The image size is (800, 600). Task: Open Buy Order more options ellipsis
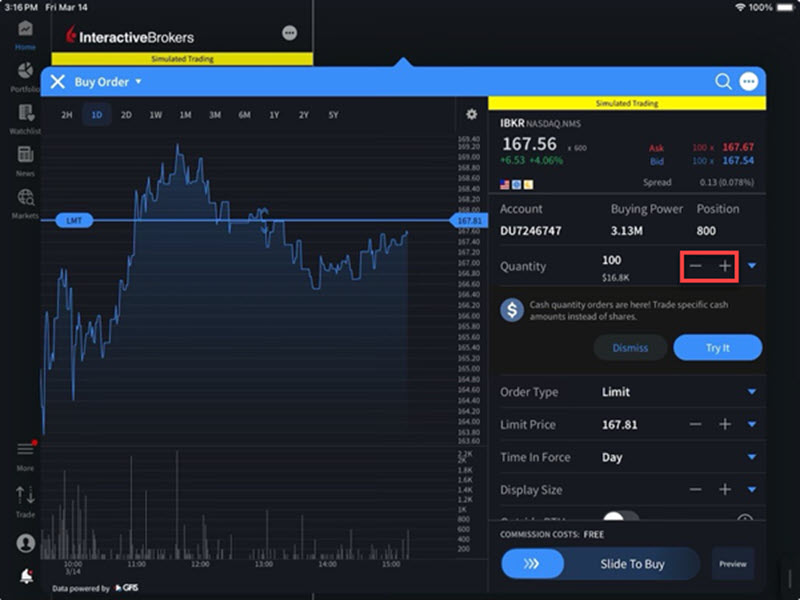coord(748,81)
